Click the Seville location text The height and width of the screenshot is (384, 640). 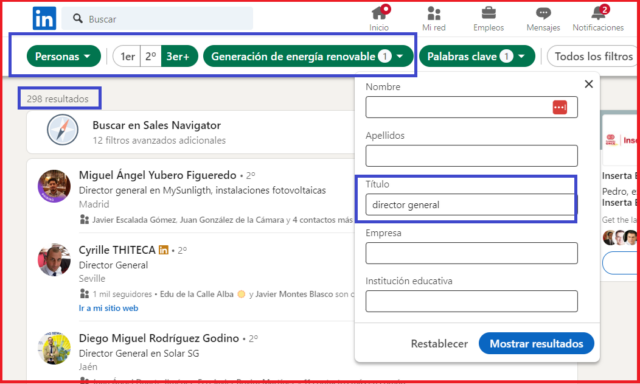(x=92, y=279)
